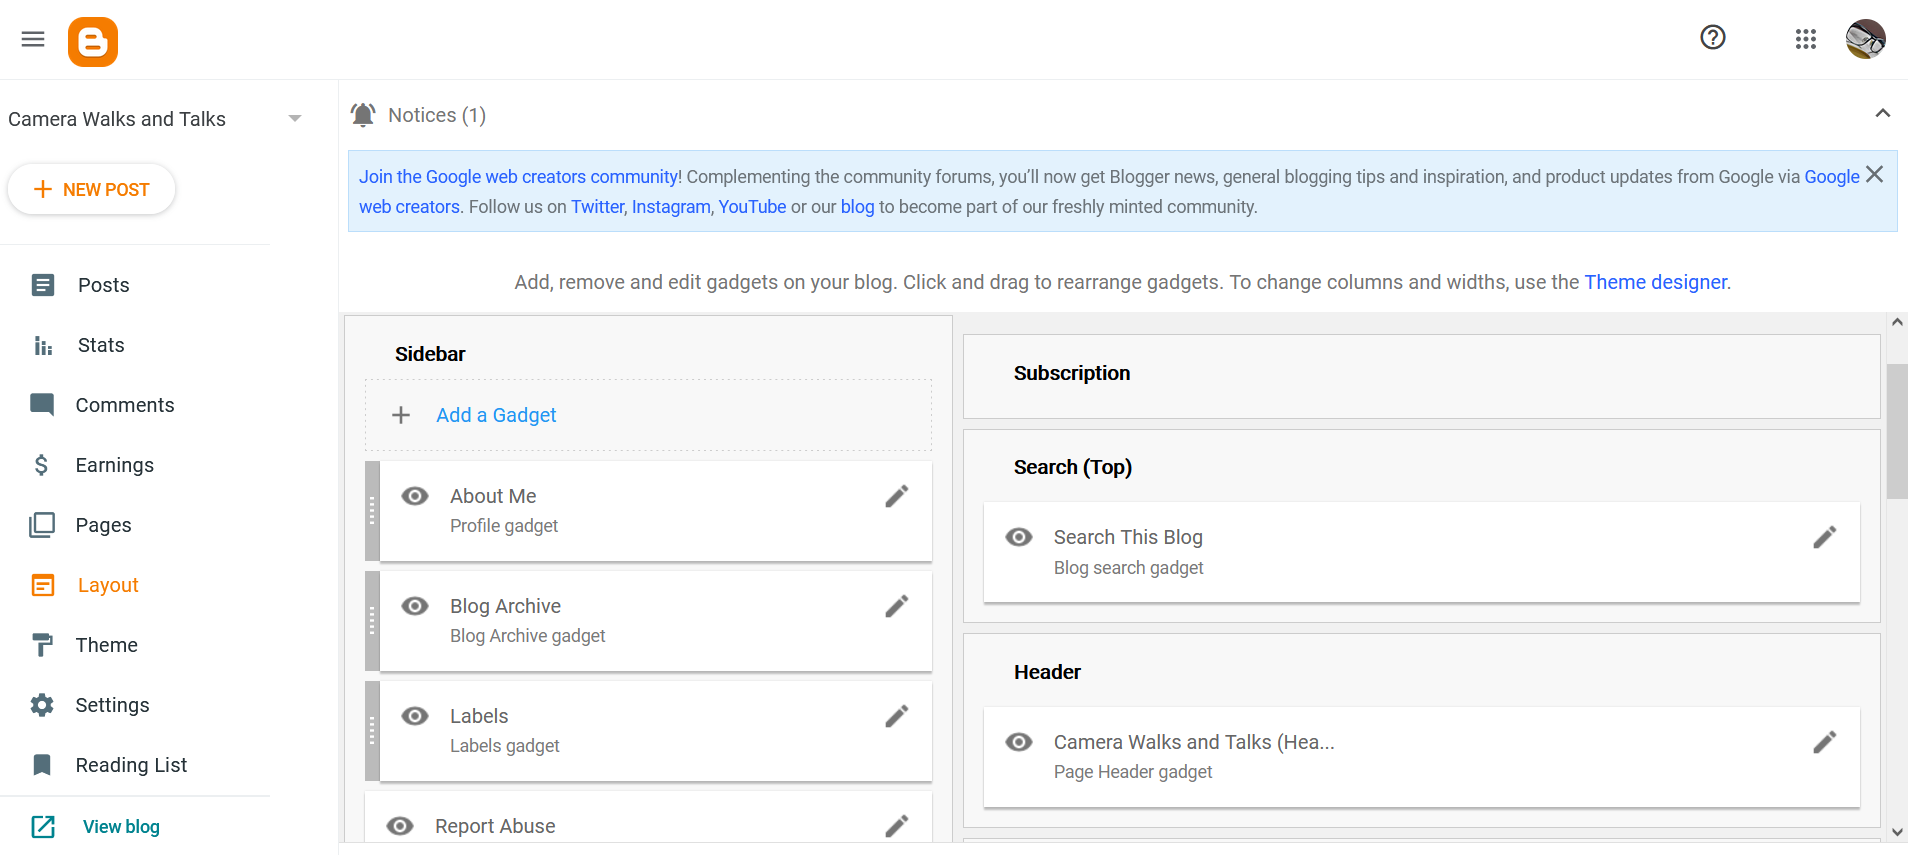Click the layout vertical scrollbar thumb

[x=1896, y=430]
